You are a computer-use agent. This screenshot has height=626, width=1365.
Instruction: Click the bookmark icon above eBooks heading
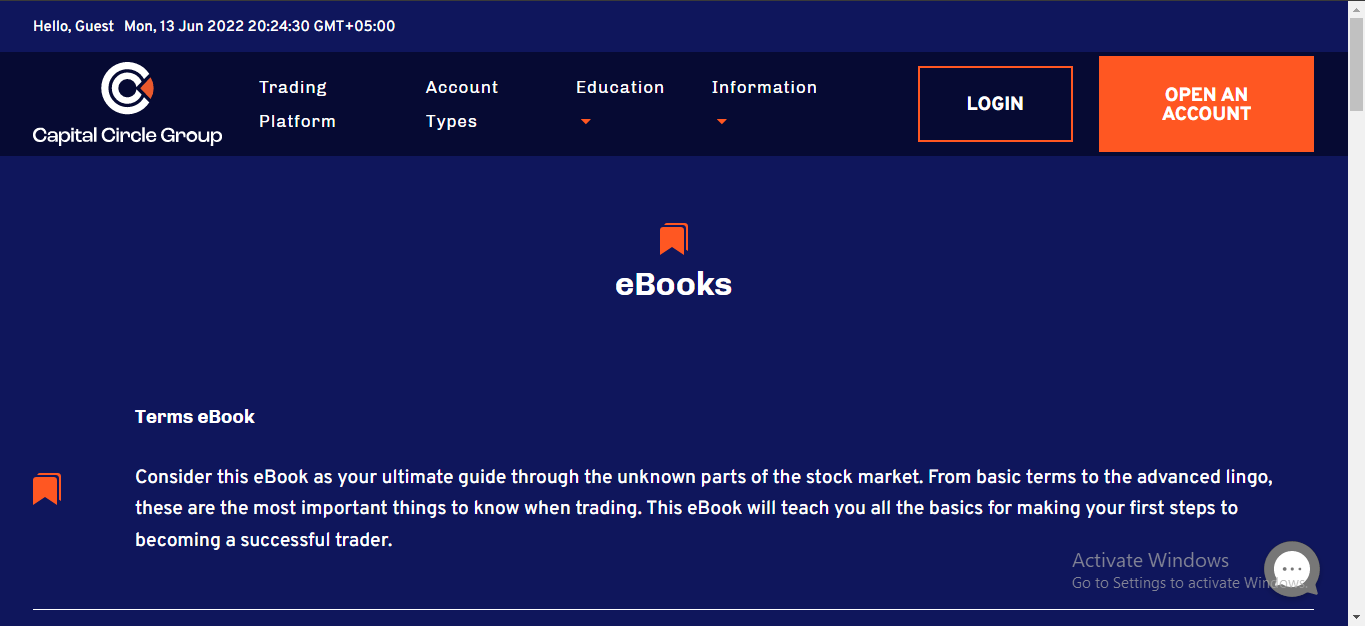point(673,239)
